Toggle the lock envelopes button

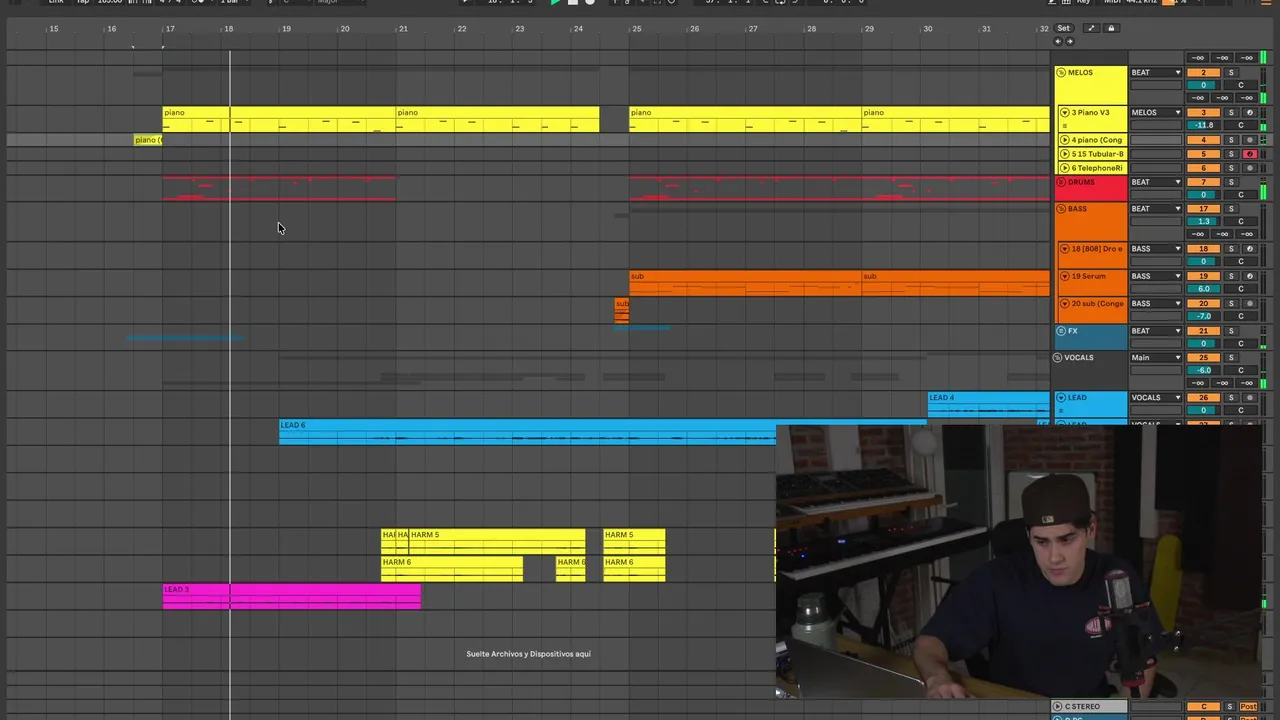(1110, 28)
